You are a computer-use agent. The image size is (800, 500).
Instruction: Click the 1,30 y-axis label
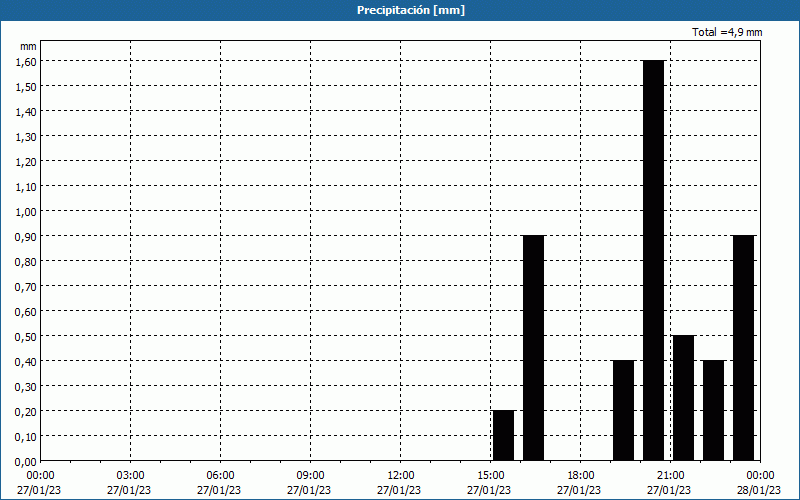tap(26, 136)
